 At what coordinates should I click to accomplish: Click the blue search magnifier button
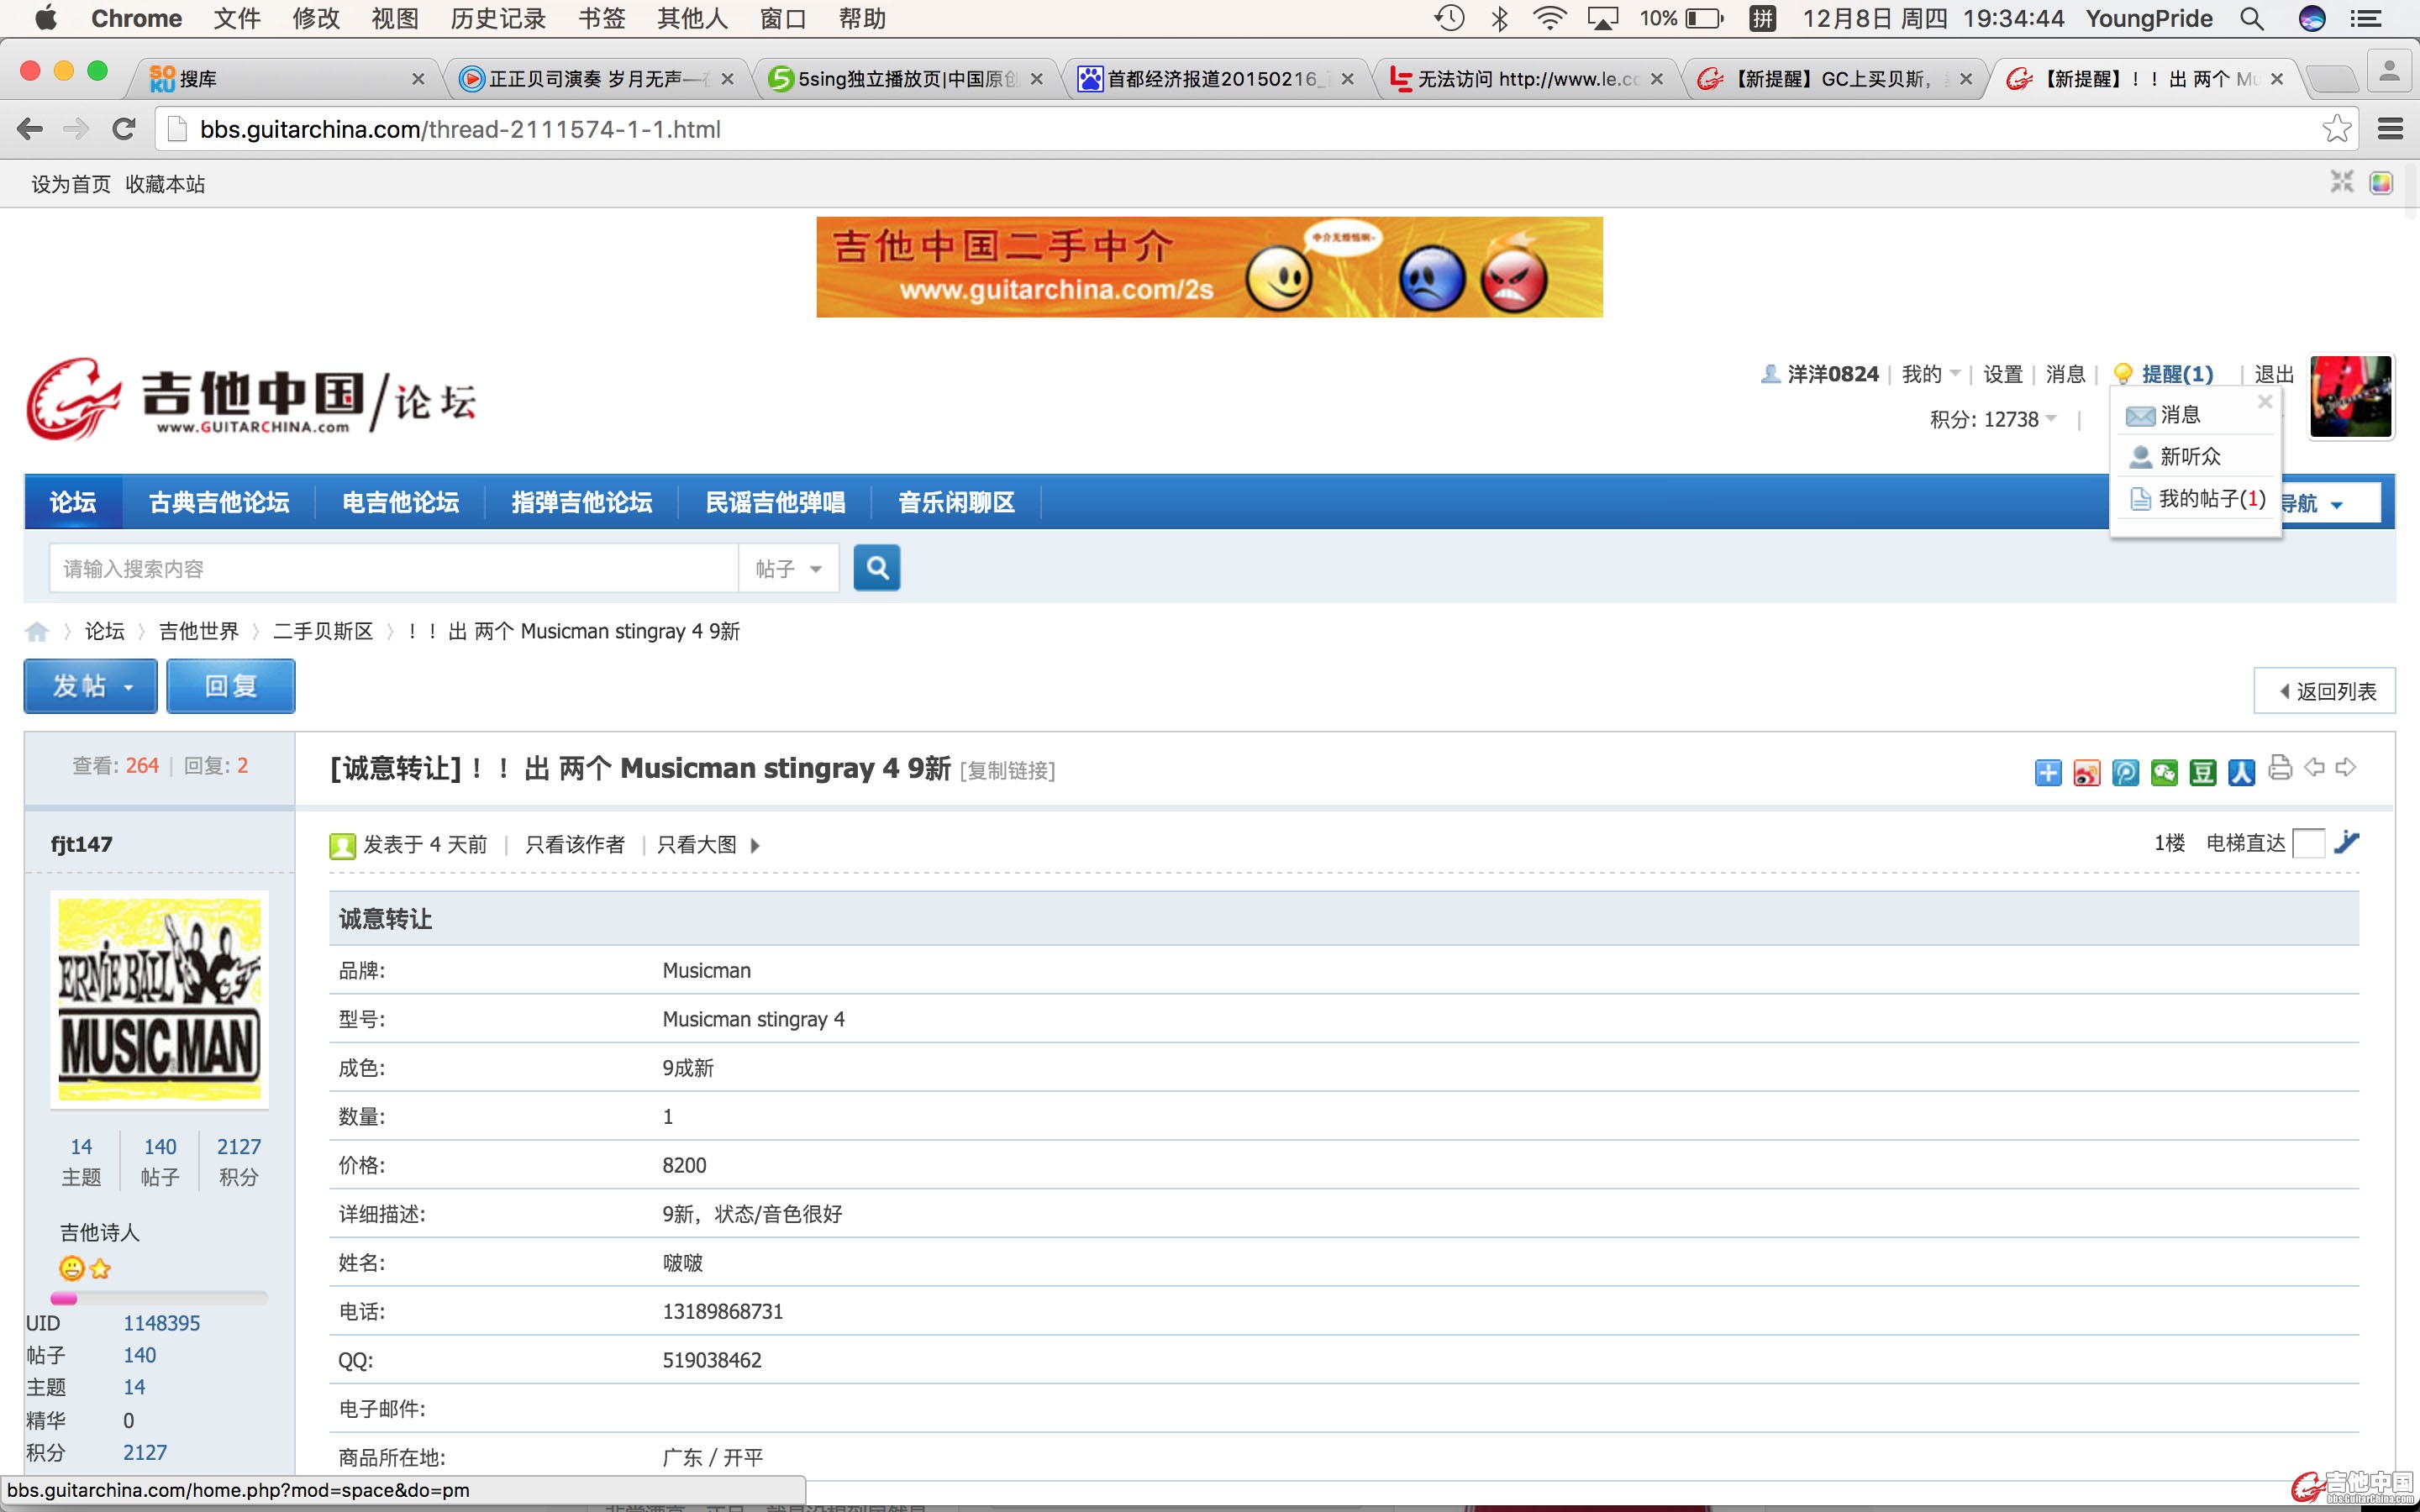click(876, 568)
